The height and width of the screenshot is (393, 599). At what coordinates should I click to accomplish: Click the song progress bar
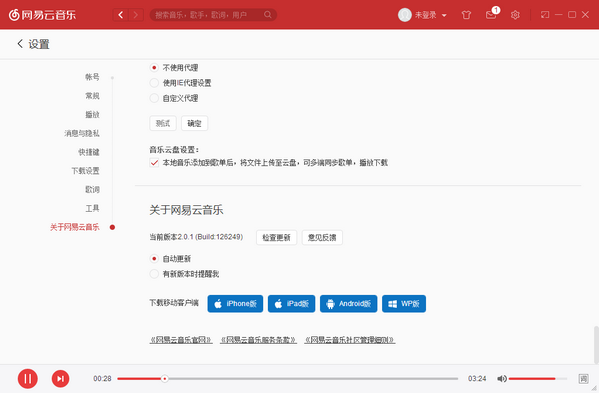[287, 378]
